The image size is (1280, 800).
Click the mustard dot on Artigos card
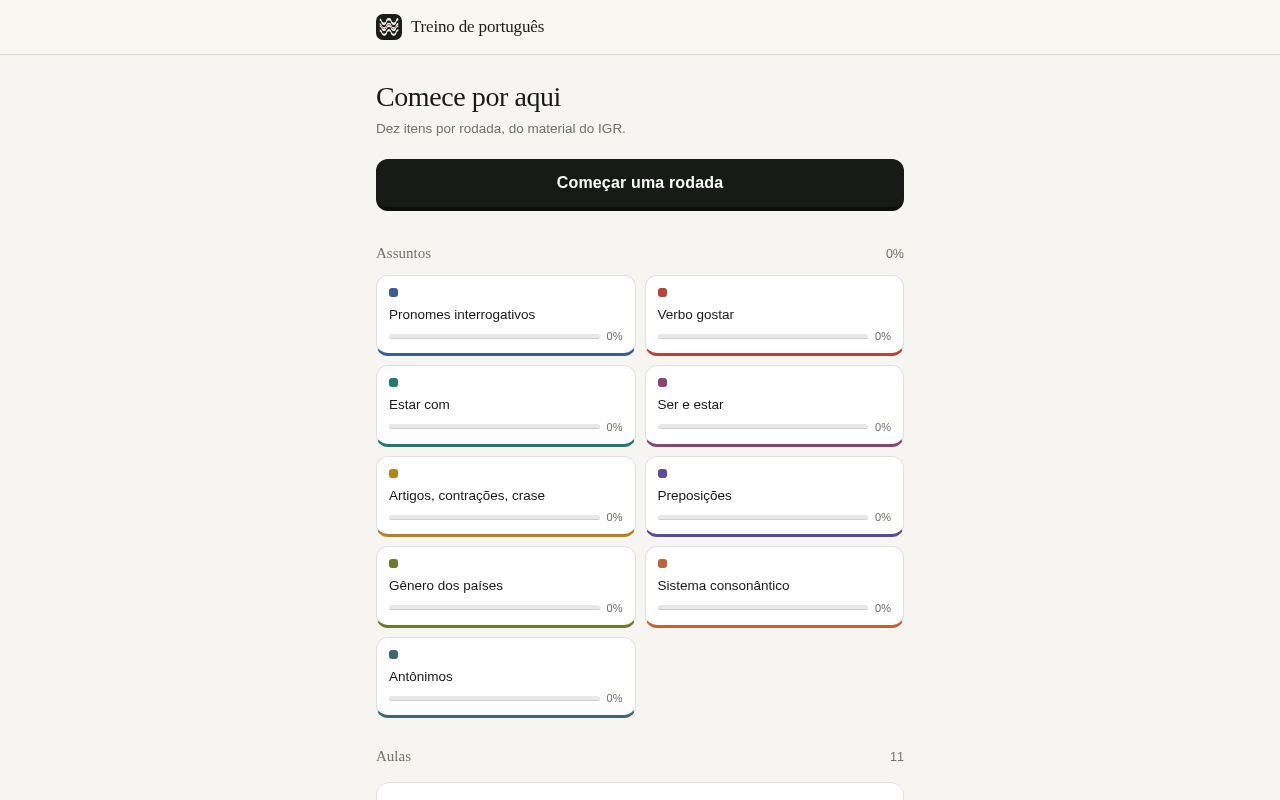393,473
